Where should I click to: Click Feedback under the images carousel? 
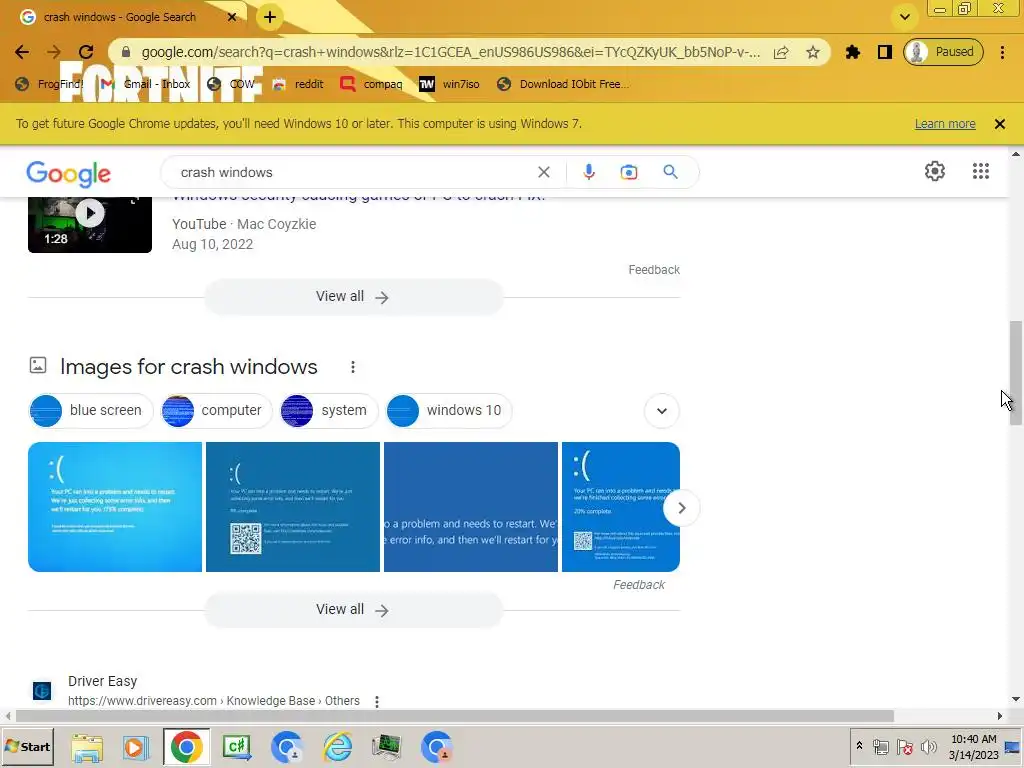coord(639,585)
